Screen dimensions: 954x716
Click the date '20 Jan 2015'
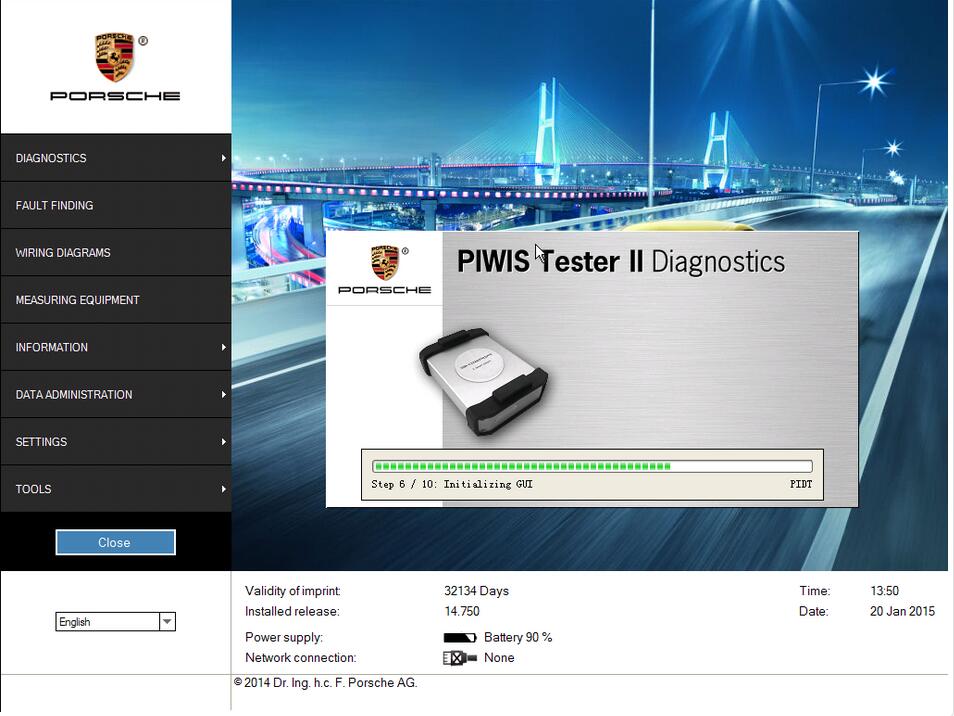pos(902,611)
